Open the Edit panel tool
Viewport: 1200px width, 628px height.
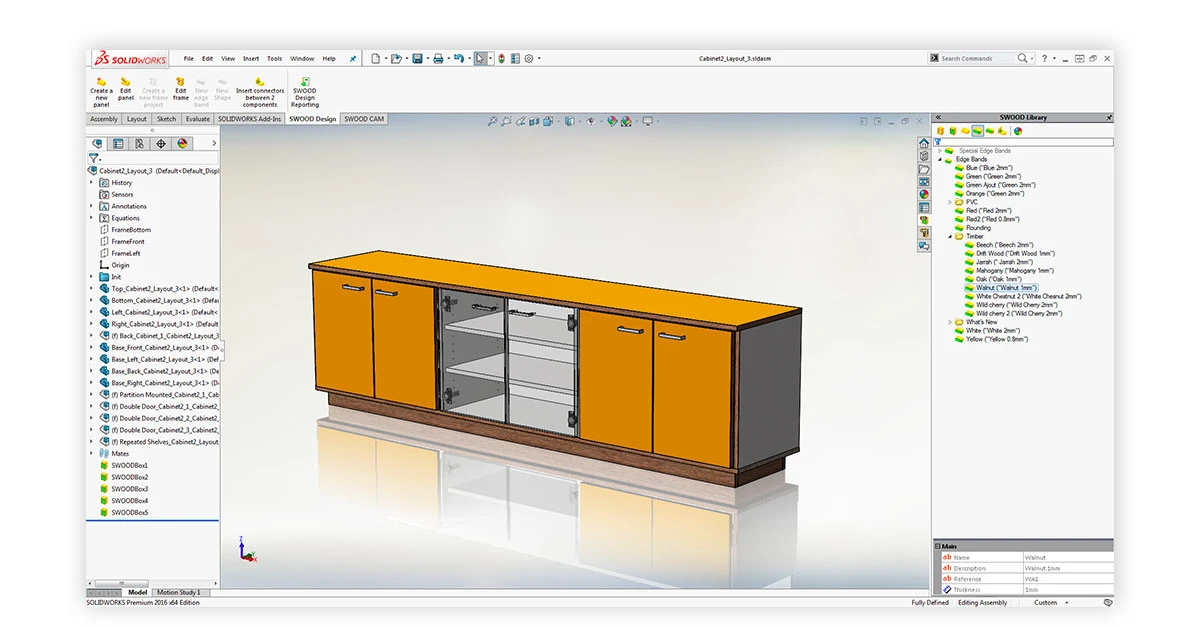click(x=125, y=91)
